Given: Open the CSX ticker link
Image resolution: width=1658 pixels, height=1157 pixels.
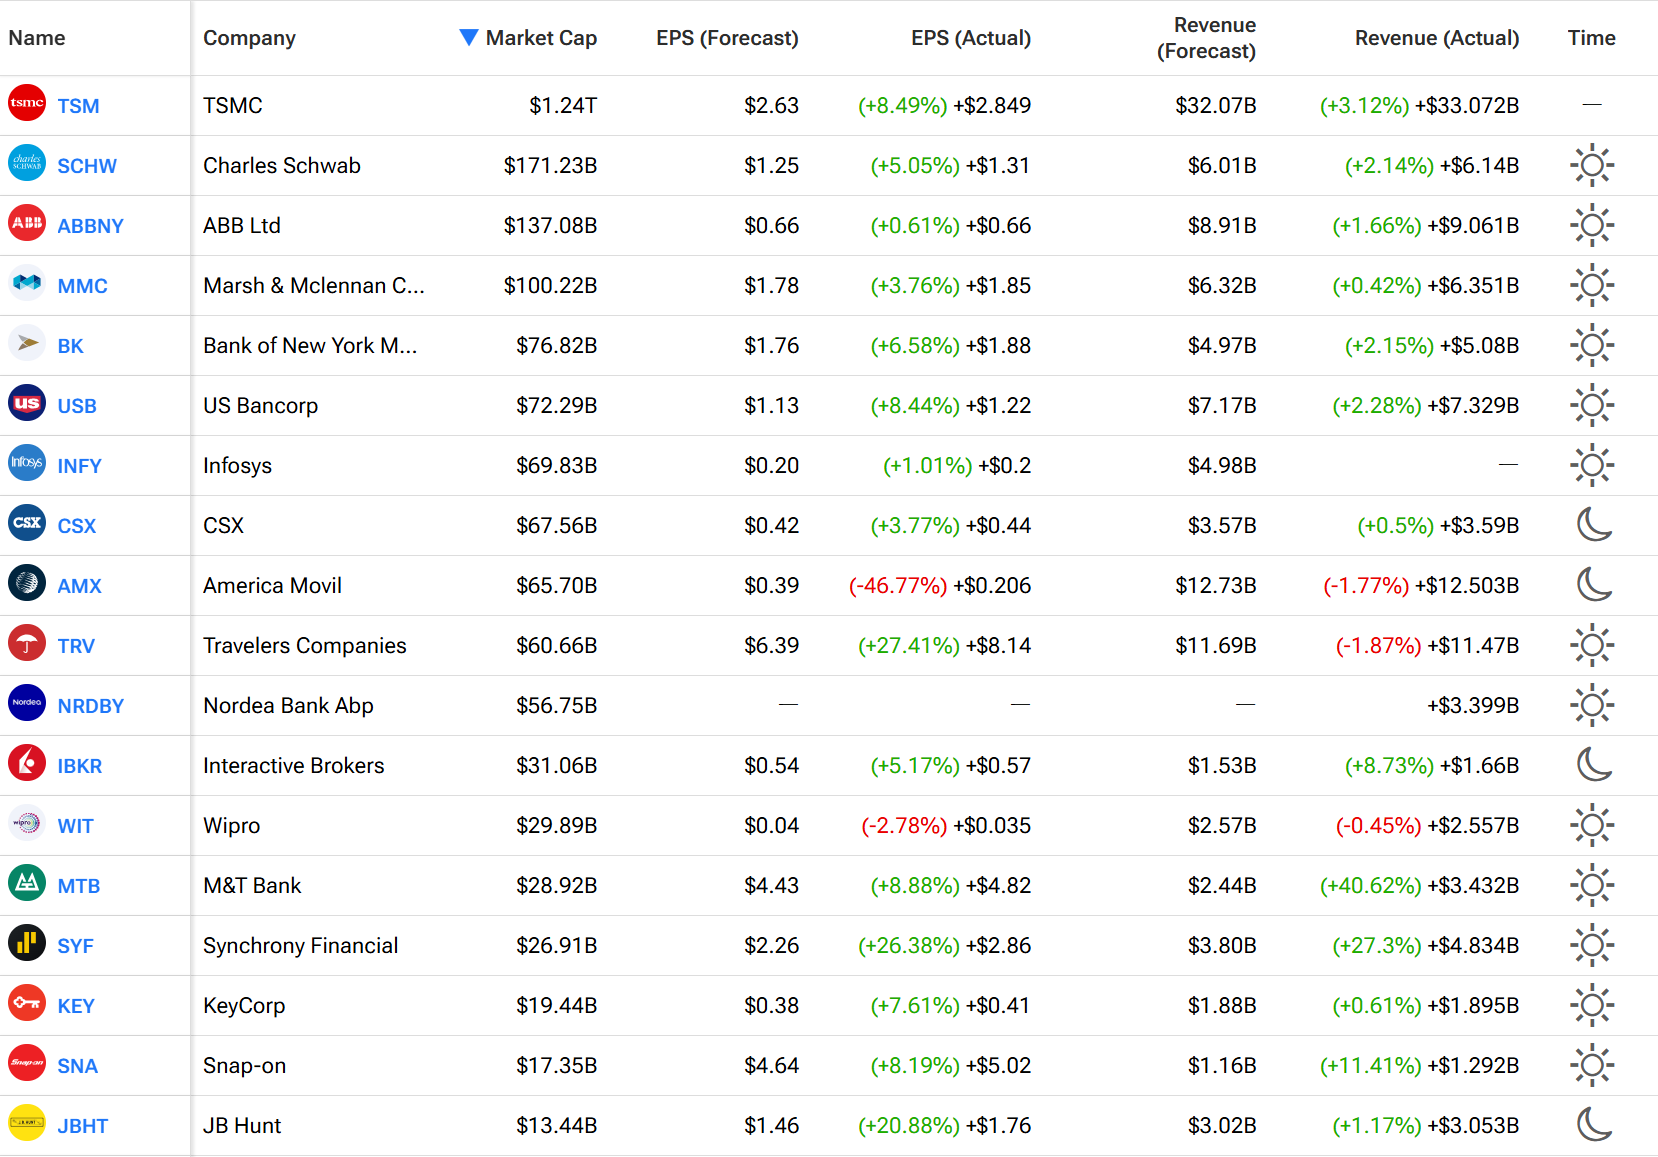Looking at the screenshot, I should (77, 526).
